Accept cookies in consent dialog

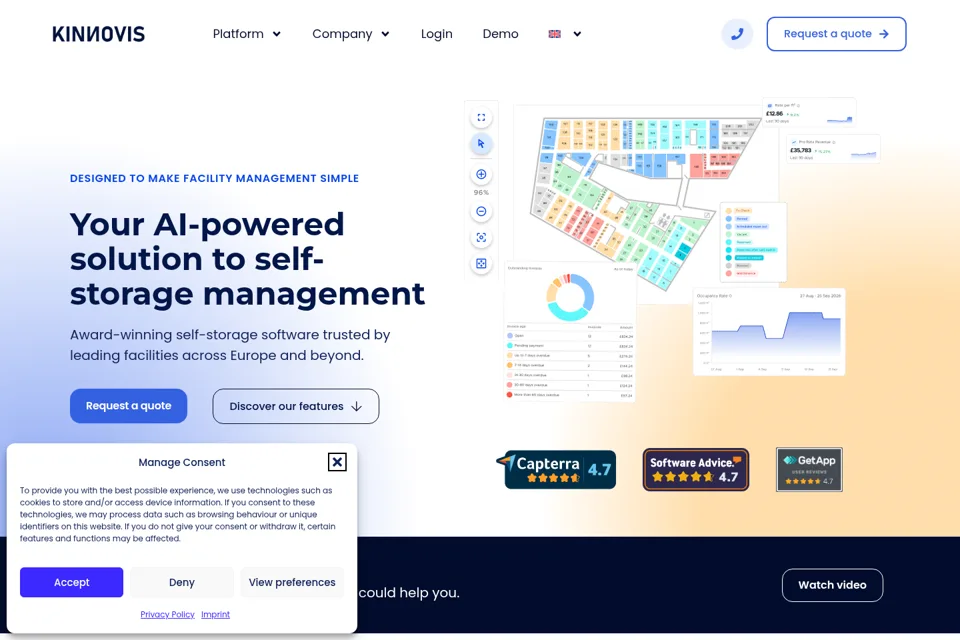click(72, 582)
